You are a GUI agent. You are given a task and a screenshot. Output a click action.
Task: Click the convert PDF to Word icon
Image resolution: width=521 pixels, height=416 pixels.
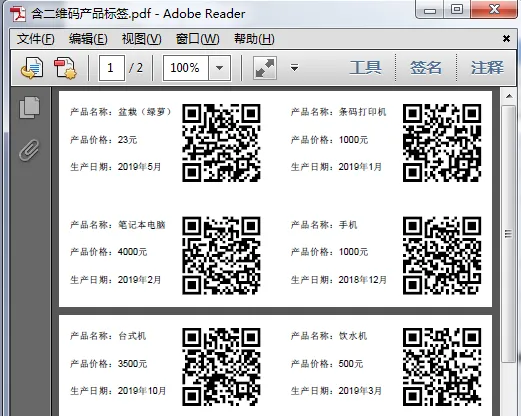(32, 68)
